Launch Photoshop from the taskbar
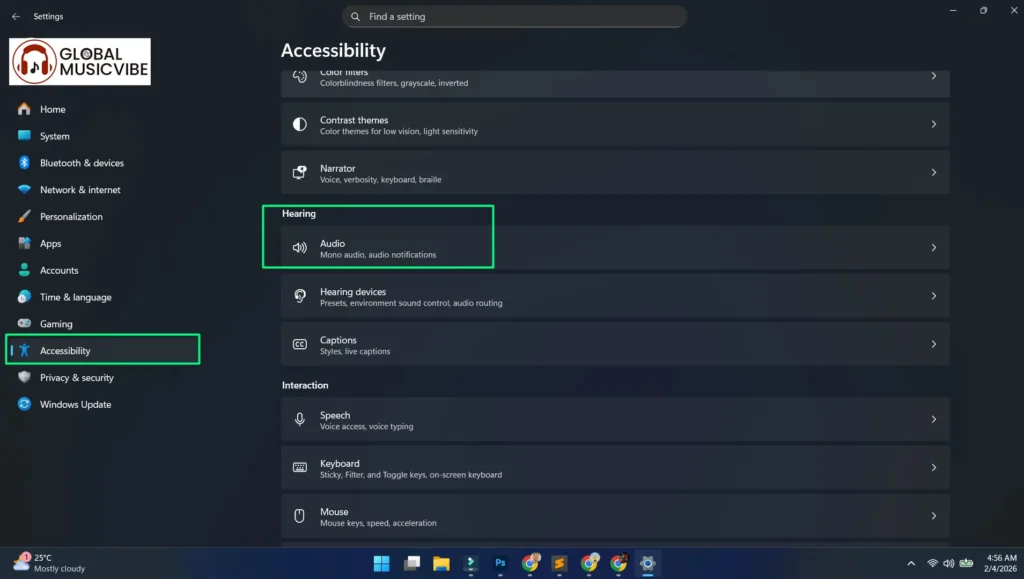 click(x=500, y=563)
